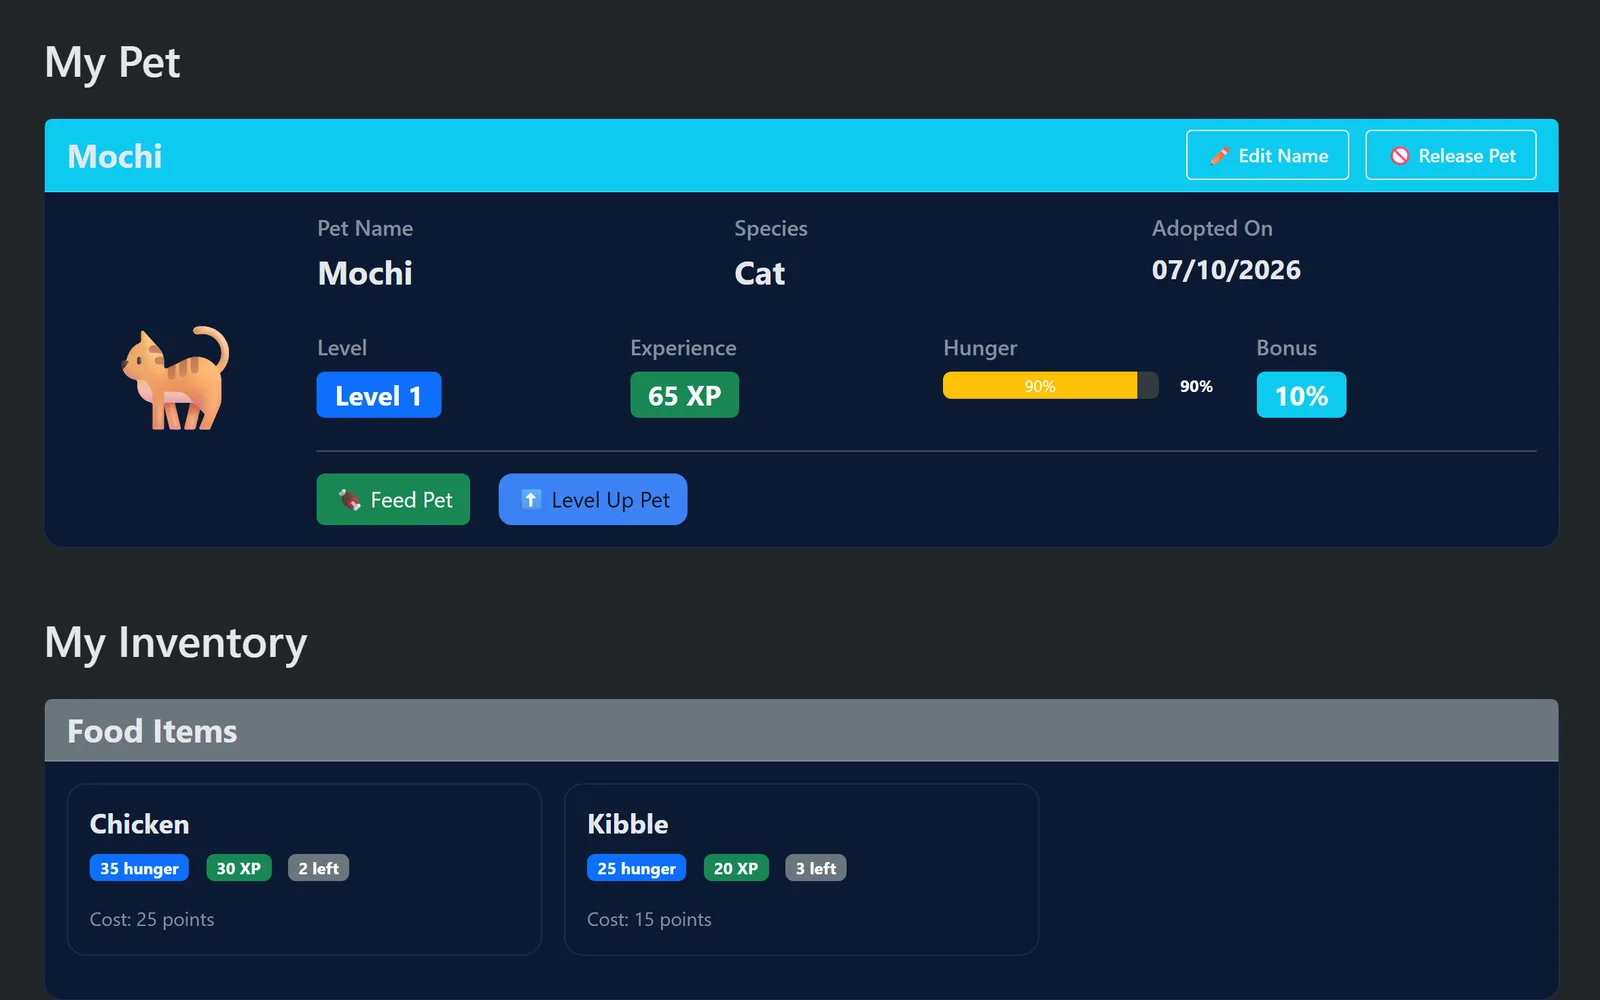Click Kibble's 25 hunger badge
Image resolution: width=1600 pixels, height=1000 pixels.
click(x=636, y=868)
